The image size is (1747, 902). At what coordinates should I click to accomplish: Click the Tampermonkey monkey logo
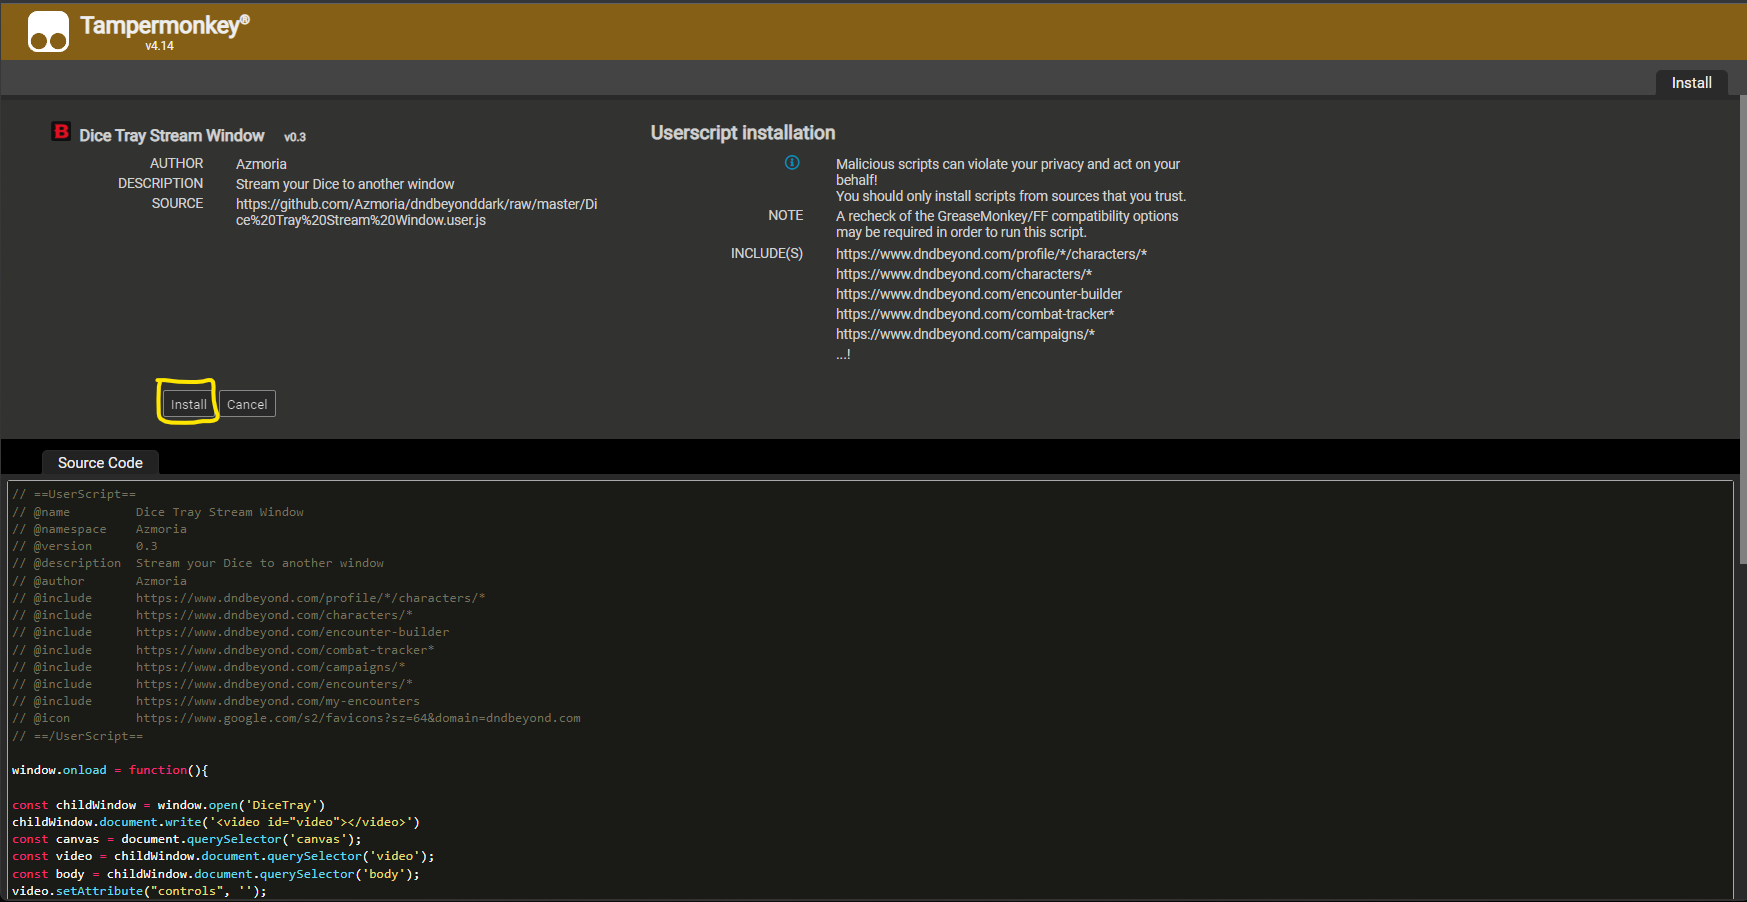pos(48,31)
